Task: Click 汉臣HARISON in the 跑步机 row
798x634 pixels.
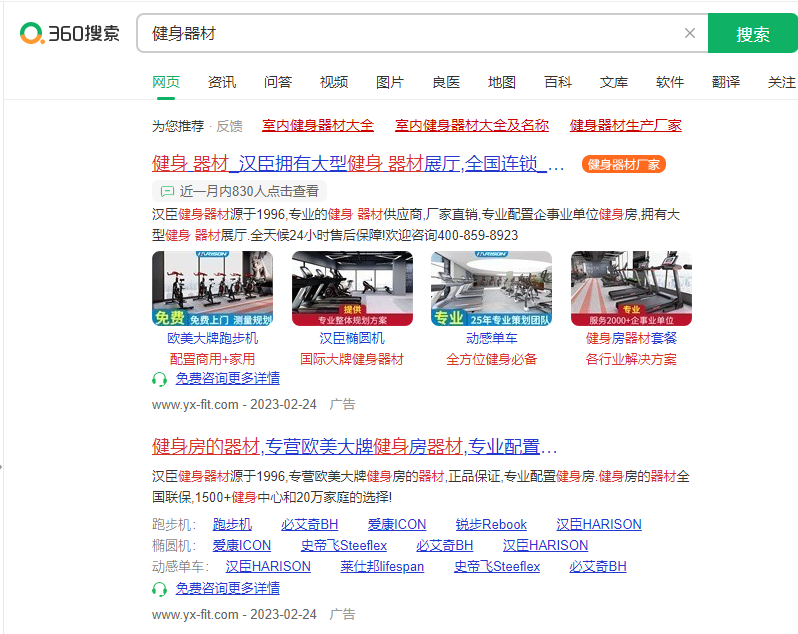Action: tap(599, 524)
